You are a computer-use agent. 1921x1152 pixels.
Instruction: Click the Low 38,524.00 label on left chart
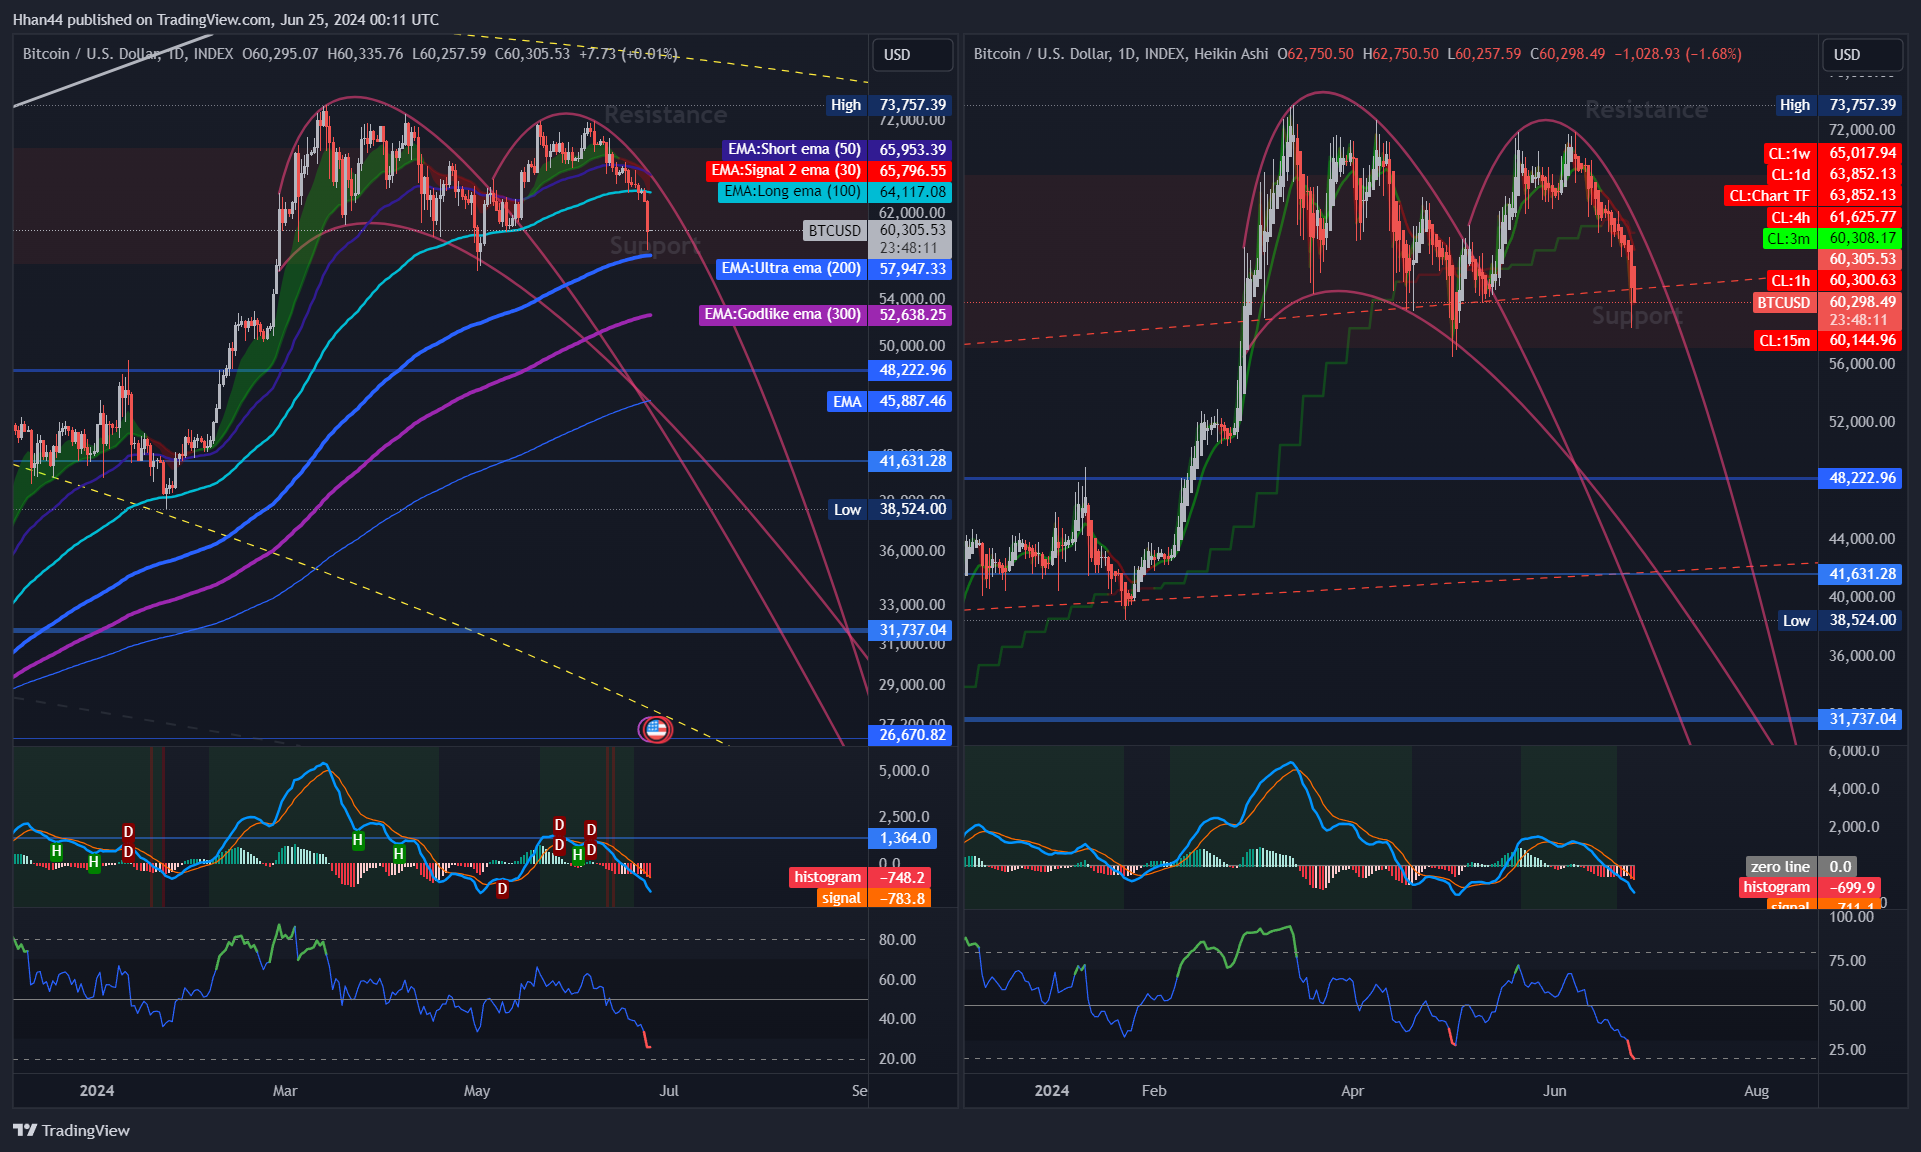pos(890,509)
